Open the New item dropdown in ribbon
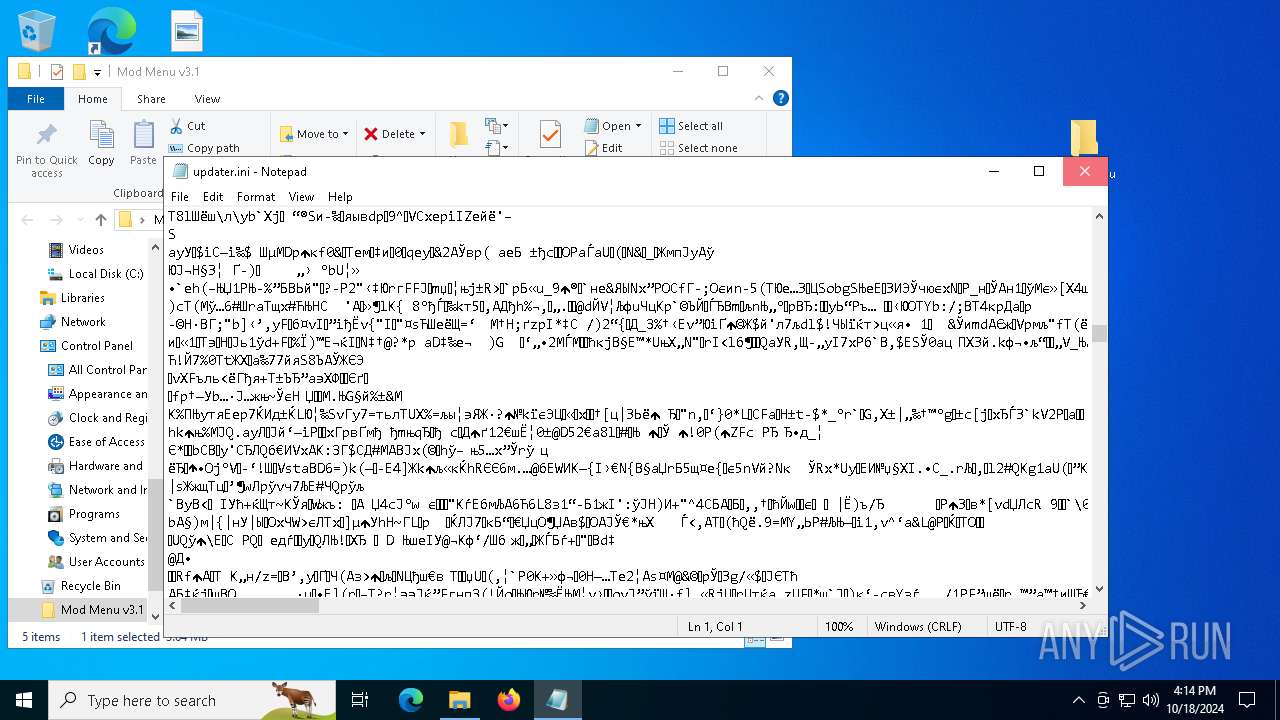The image size is (1280, 720). [497, 126]
